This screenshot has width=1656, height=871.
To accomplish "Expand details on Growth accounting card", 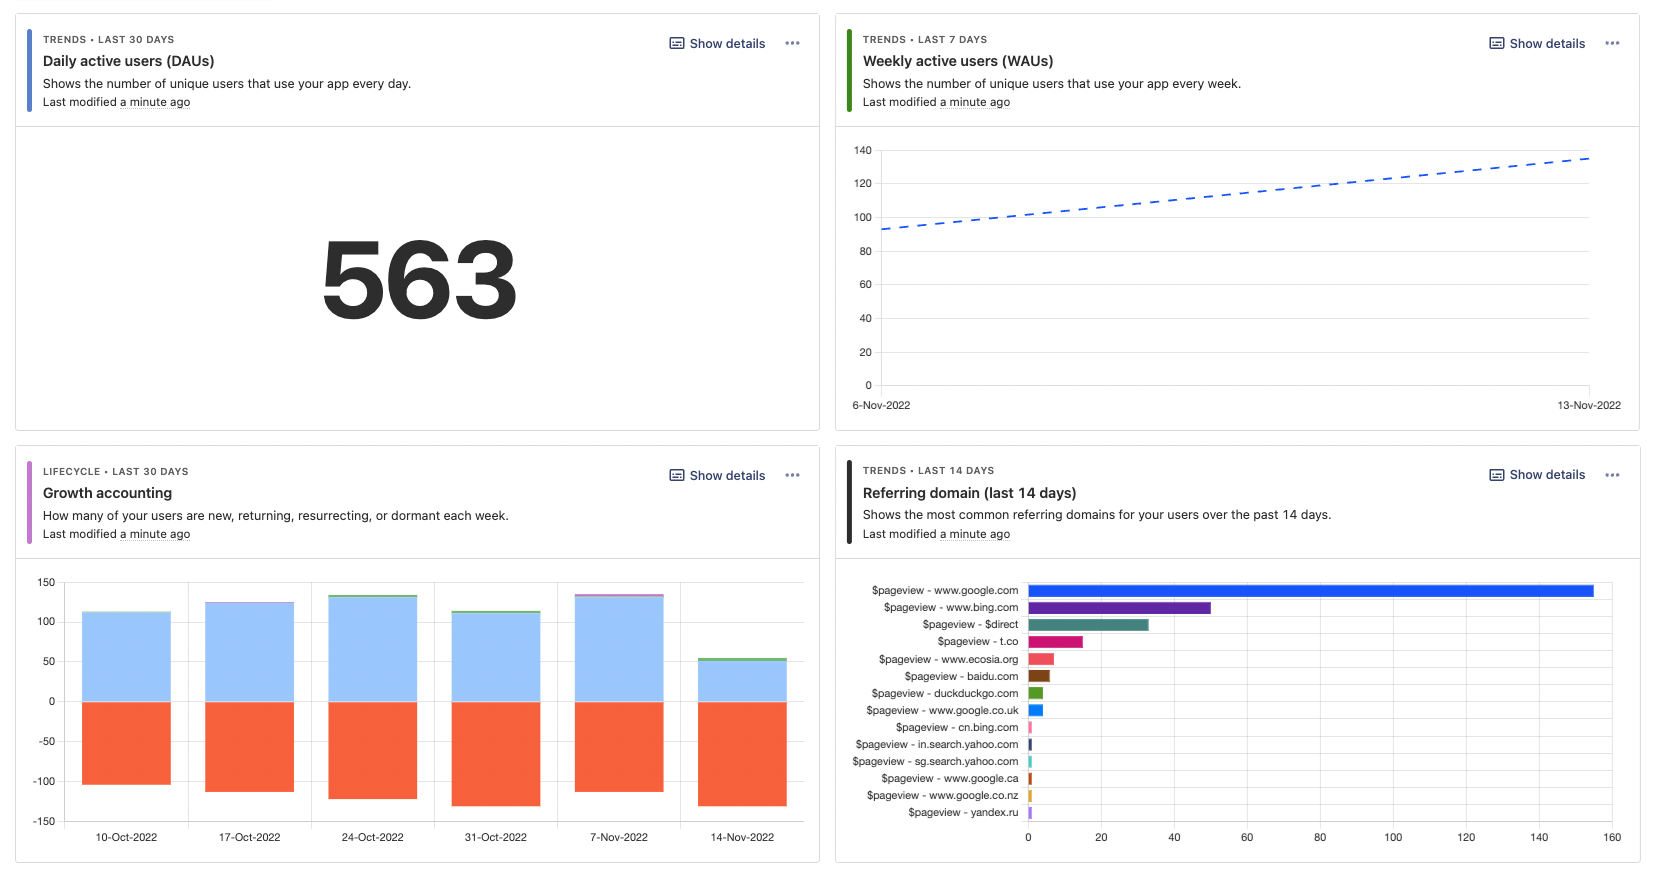I will coord(717,475).
